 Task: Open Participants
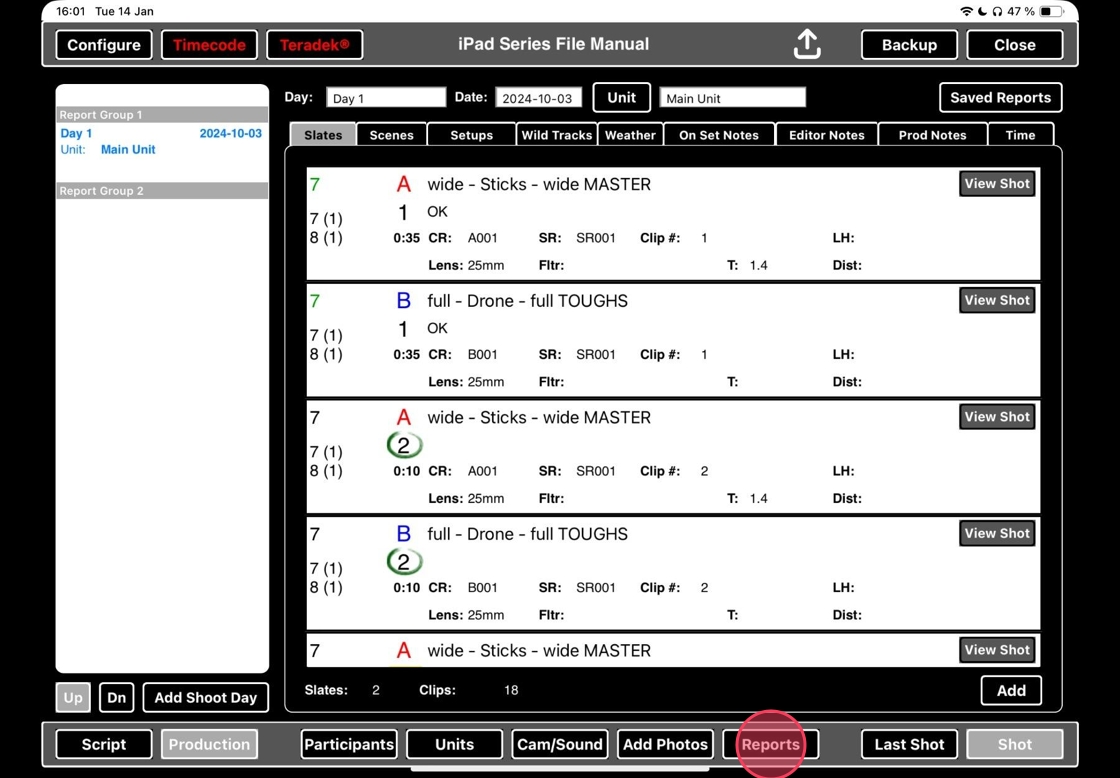click(349, 744)
